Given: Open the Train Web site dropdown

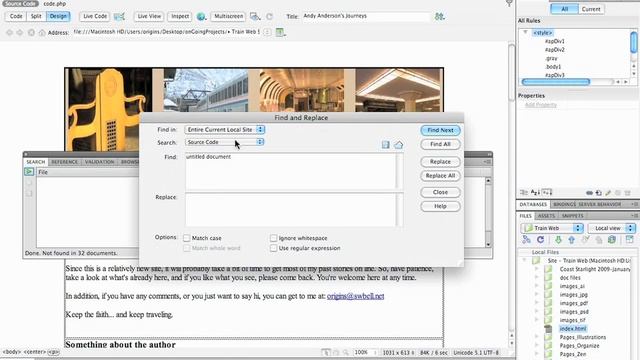Looking at the screenshot, I should point(552,228).
